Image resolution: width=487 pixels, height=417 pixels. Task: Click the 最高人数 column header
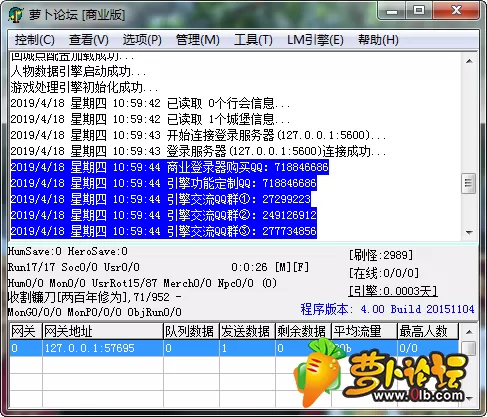[x=428, y=331]
